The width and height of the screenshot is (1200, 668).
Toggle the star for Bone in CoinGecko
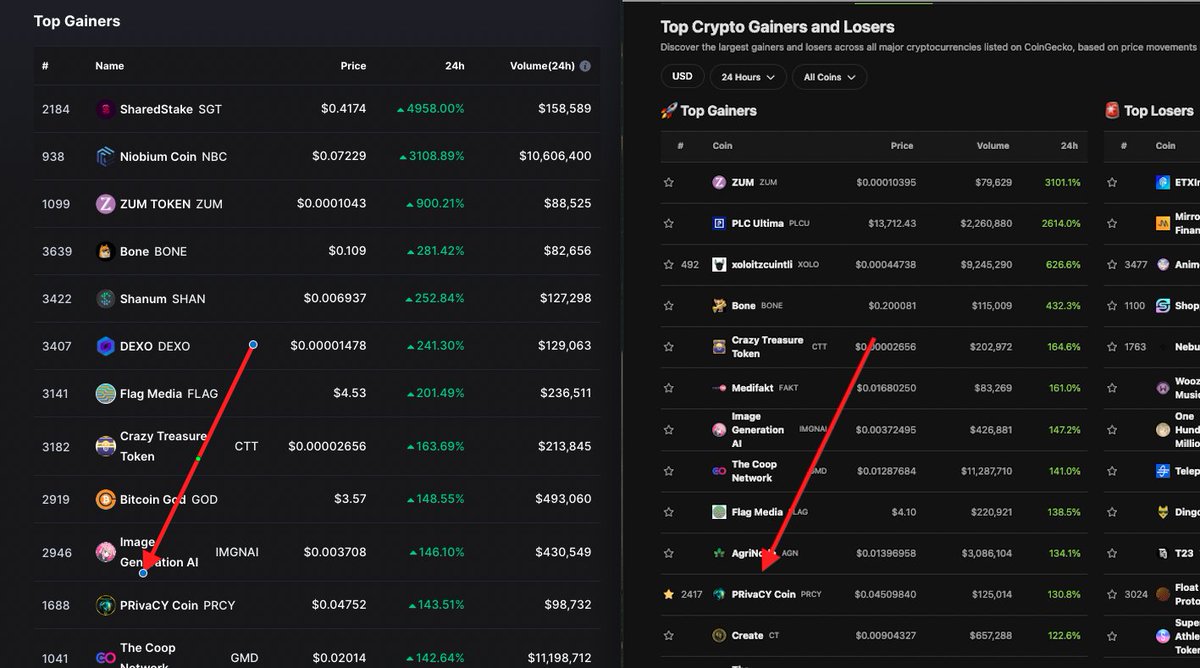point(668,306)
